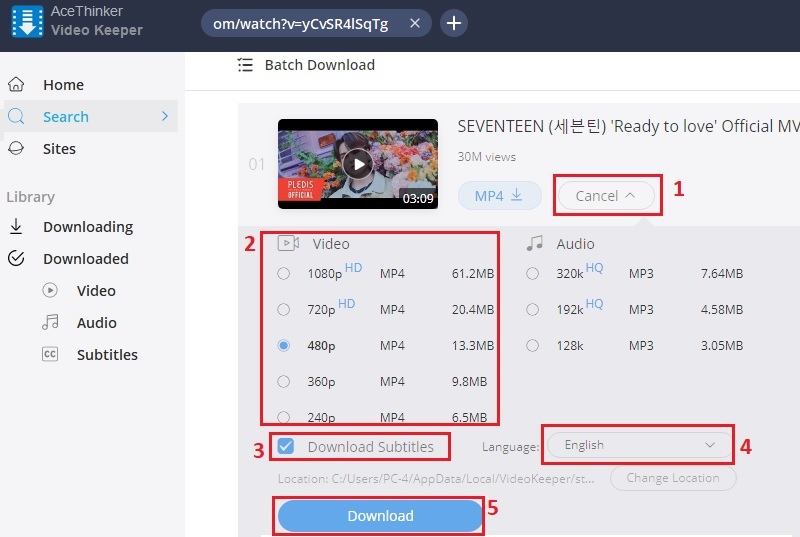
Task: Click the 3.05MB audio size value
Action: [x=721, y=345]
